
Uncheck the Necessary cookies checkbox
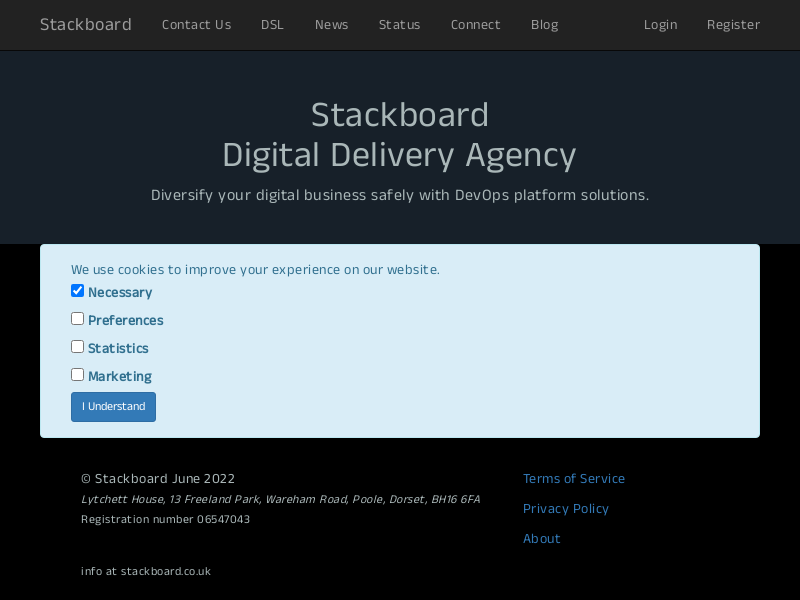77,291
